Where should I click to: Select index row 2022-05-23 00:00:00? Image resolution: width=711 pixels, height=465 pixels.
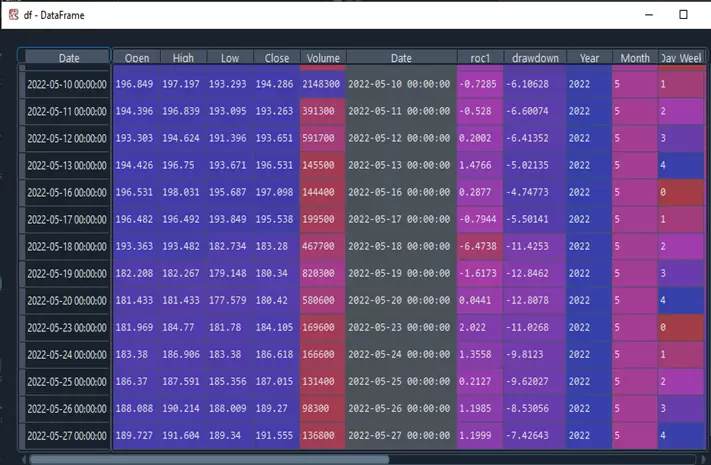pos(65,328)
